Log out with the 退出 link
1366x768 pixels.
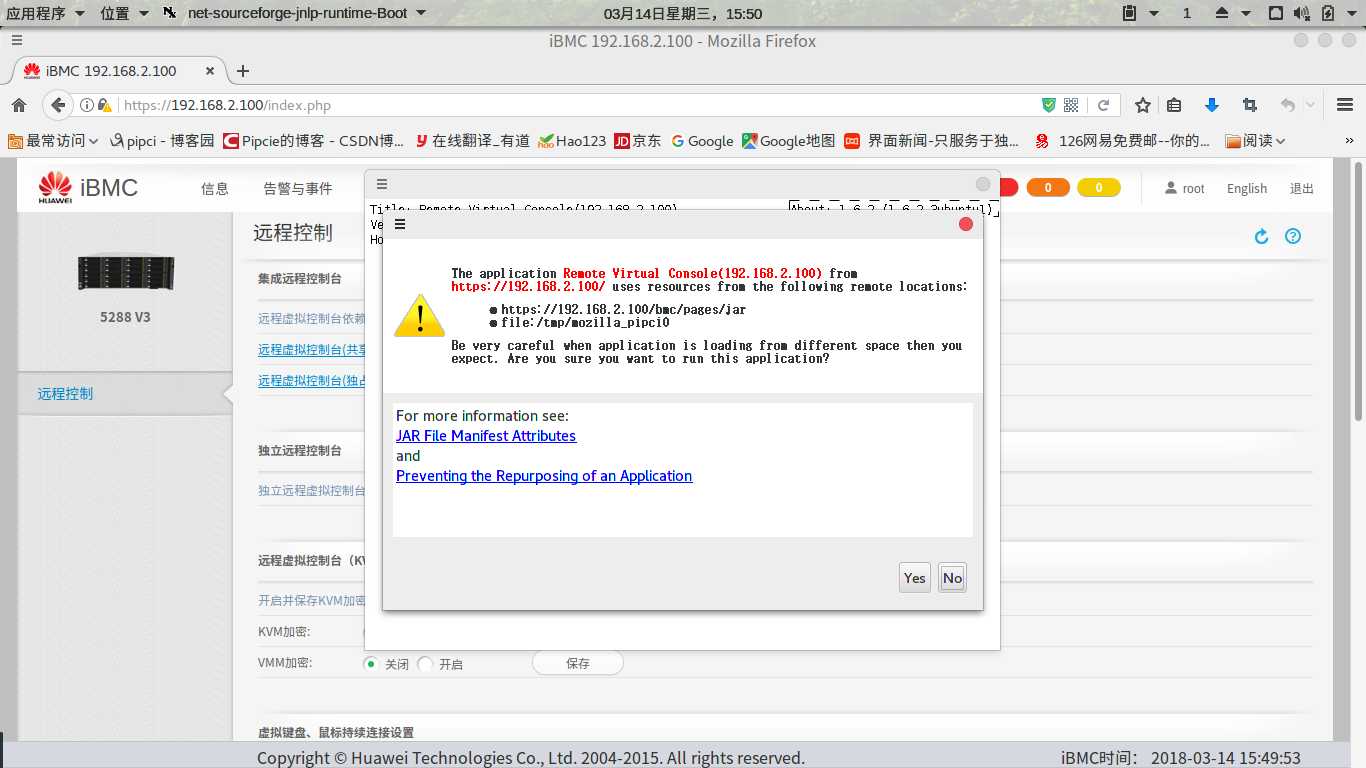pyautogui.click(x=1302, y=188)
